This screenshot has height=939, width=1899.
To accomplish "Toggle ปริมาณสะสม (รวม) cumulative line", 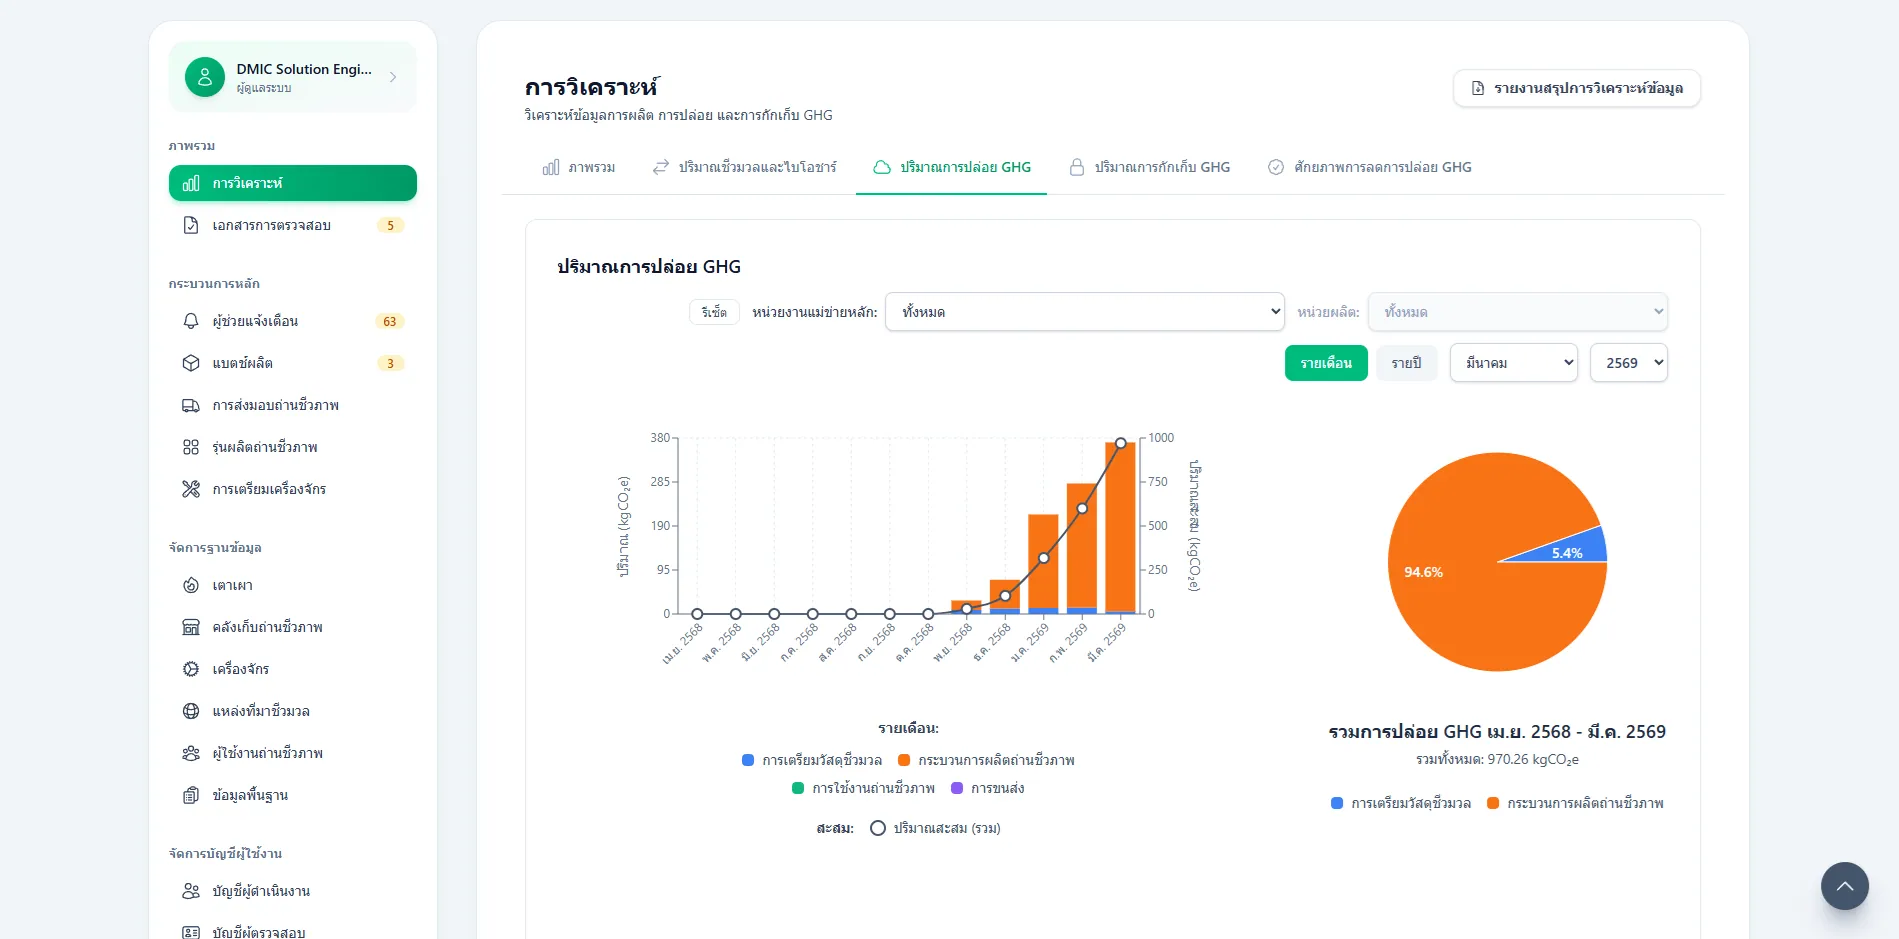I will click(x=935, y=828).
